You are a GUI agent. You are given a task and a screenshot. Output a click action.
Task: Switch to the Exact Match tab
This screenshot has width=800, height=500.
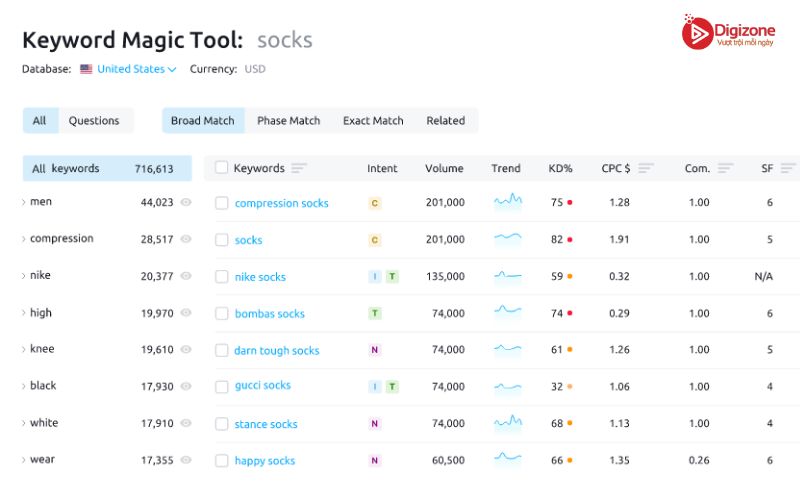click(373, 120)
